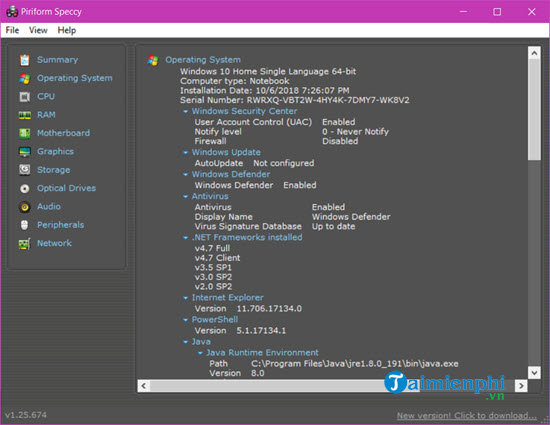This screenshot has width=550, height=425.
Task: Collapse the Antivirus node
Action: tap(186, 197)
